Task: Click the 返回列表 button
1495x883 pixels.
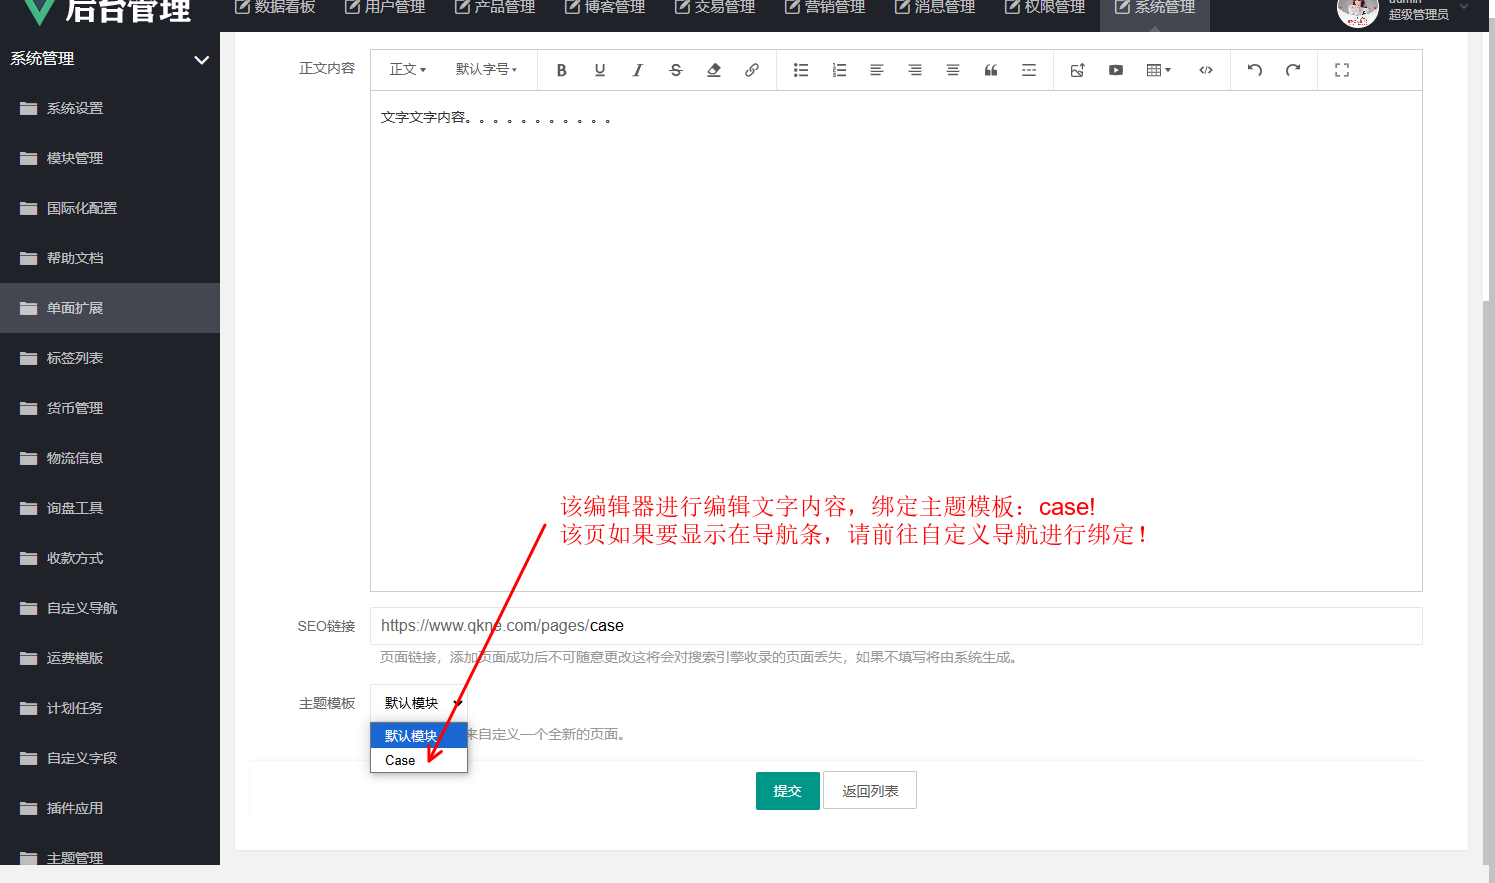Action: (x=870, y=791)
